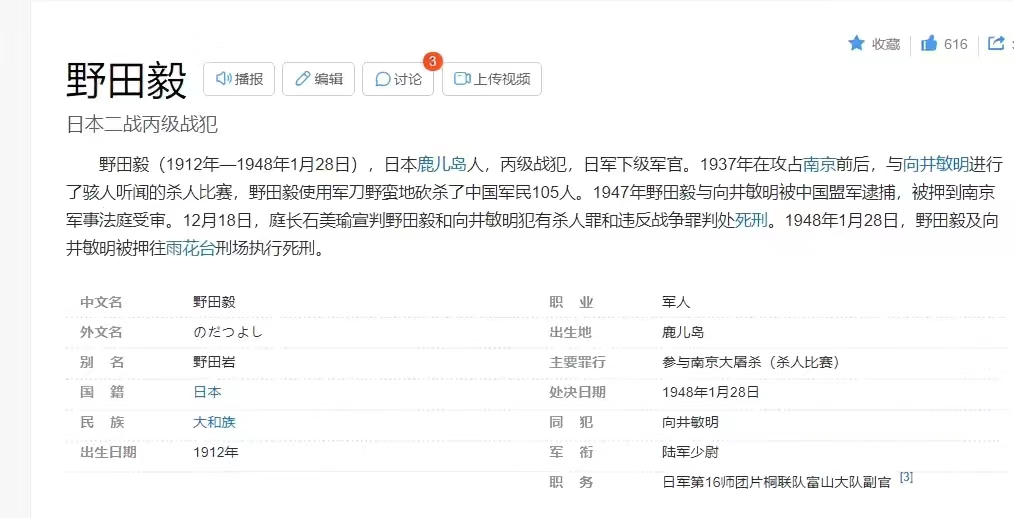Click the video camera icon in 上传视频
This screenshot has width=1014, height=518.
462,79
